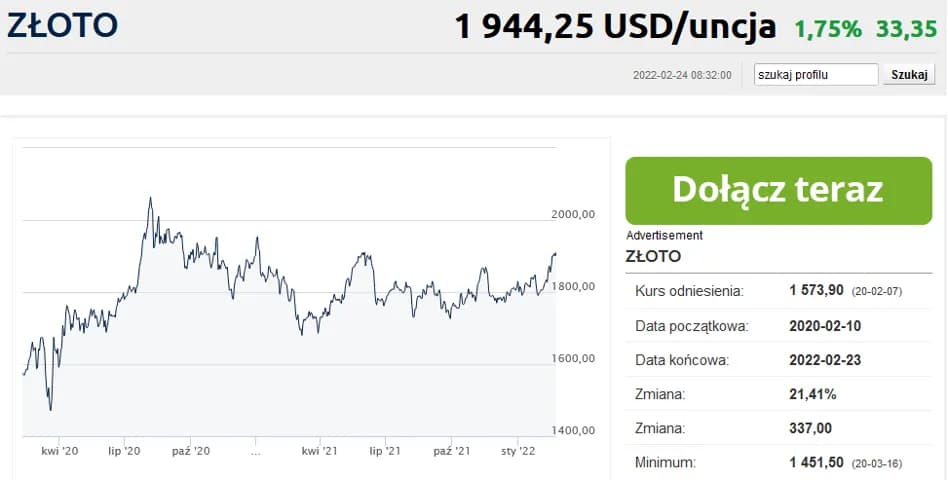The width and height of the screenshot is (948, 480).
Task: Click the "kwi '20" axis label
Action: click(x=60, y=452)
